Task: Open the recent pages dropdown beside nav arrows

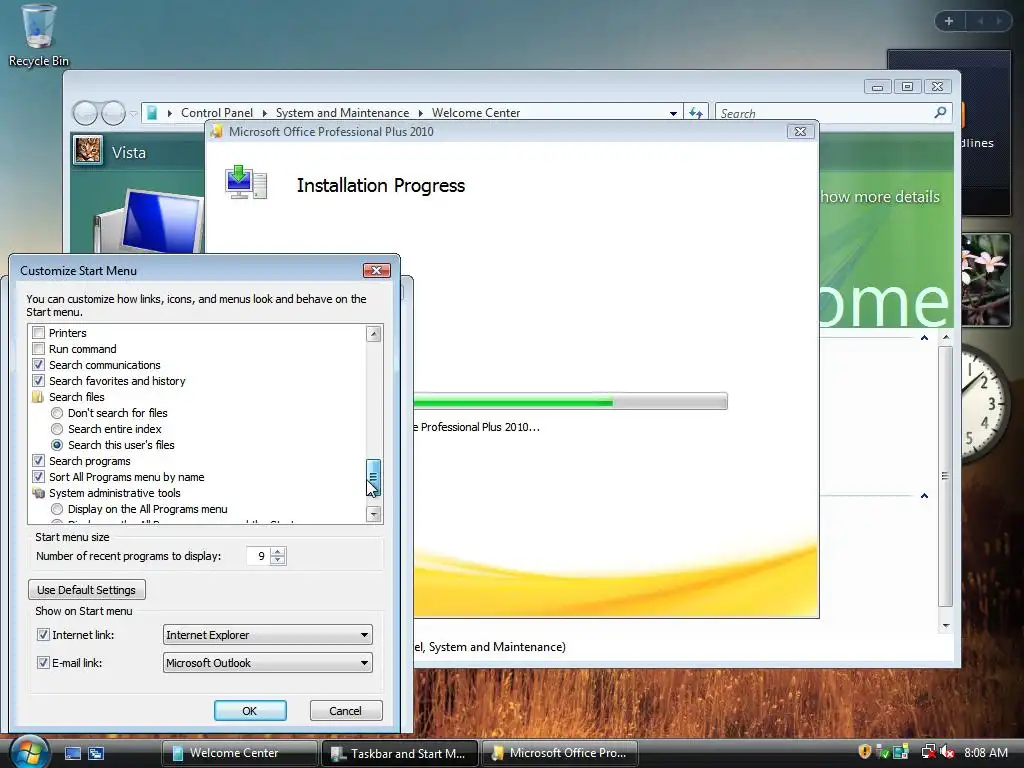Action: coord(133,114)
